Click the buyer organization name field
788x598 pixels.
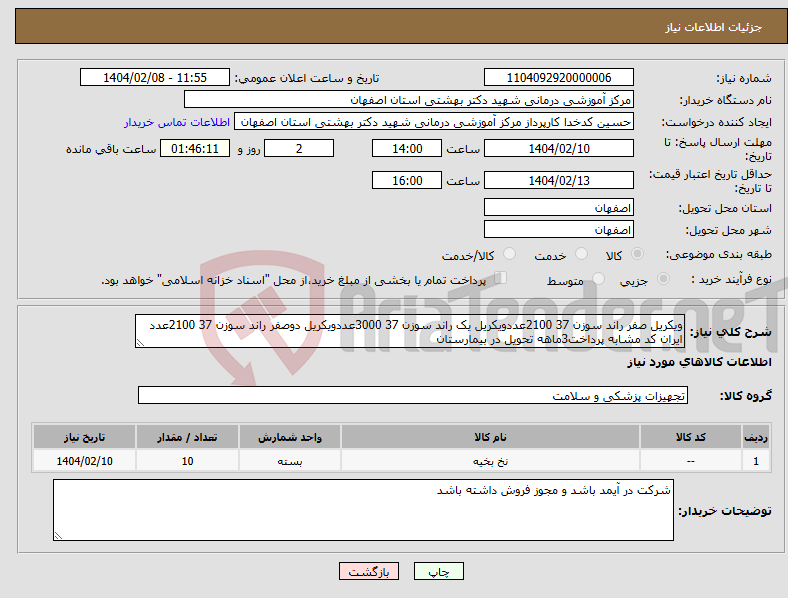(409, 99)
